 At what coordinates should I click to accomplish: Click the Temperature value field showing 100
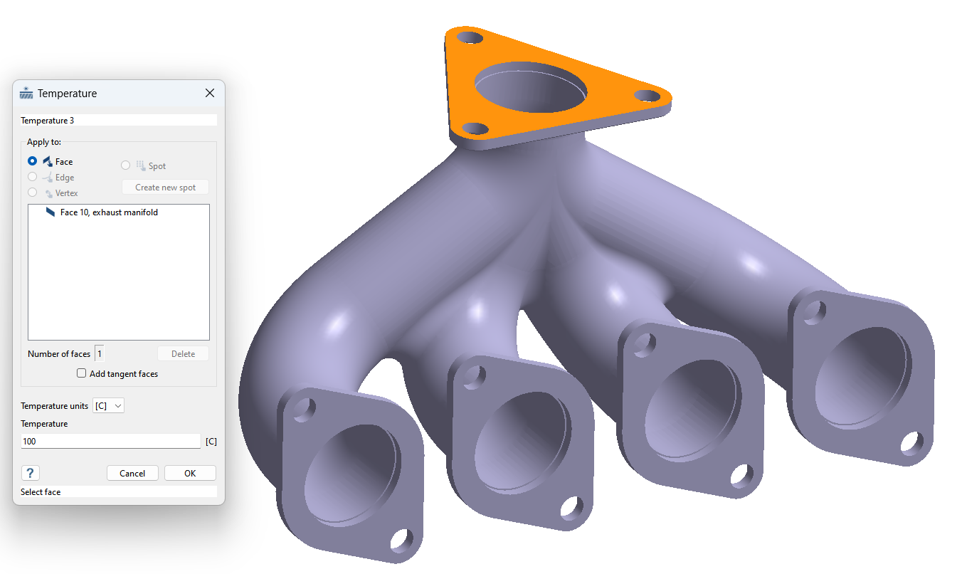(110, 441)
